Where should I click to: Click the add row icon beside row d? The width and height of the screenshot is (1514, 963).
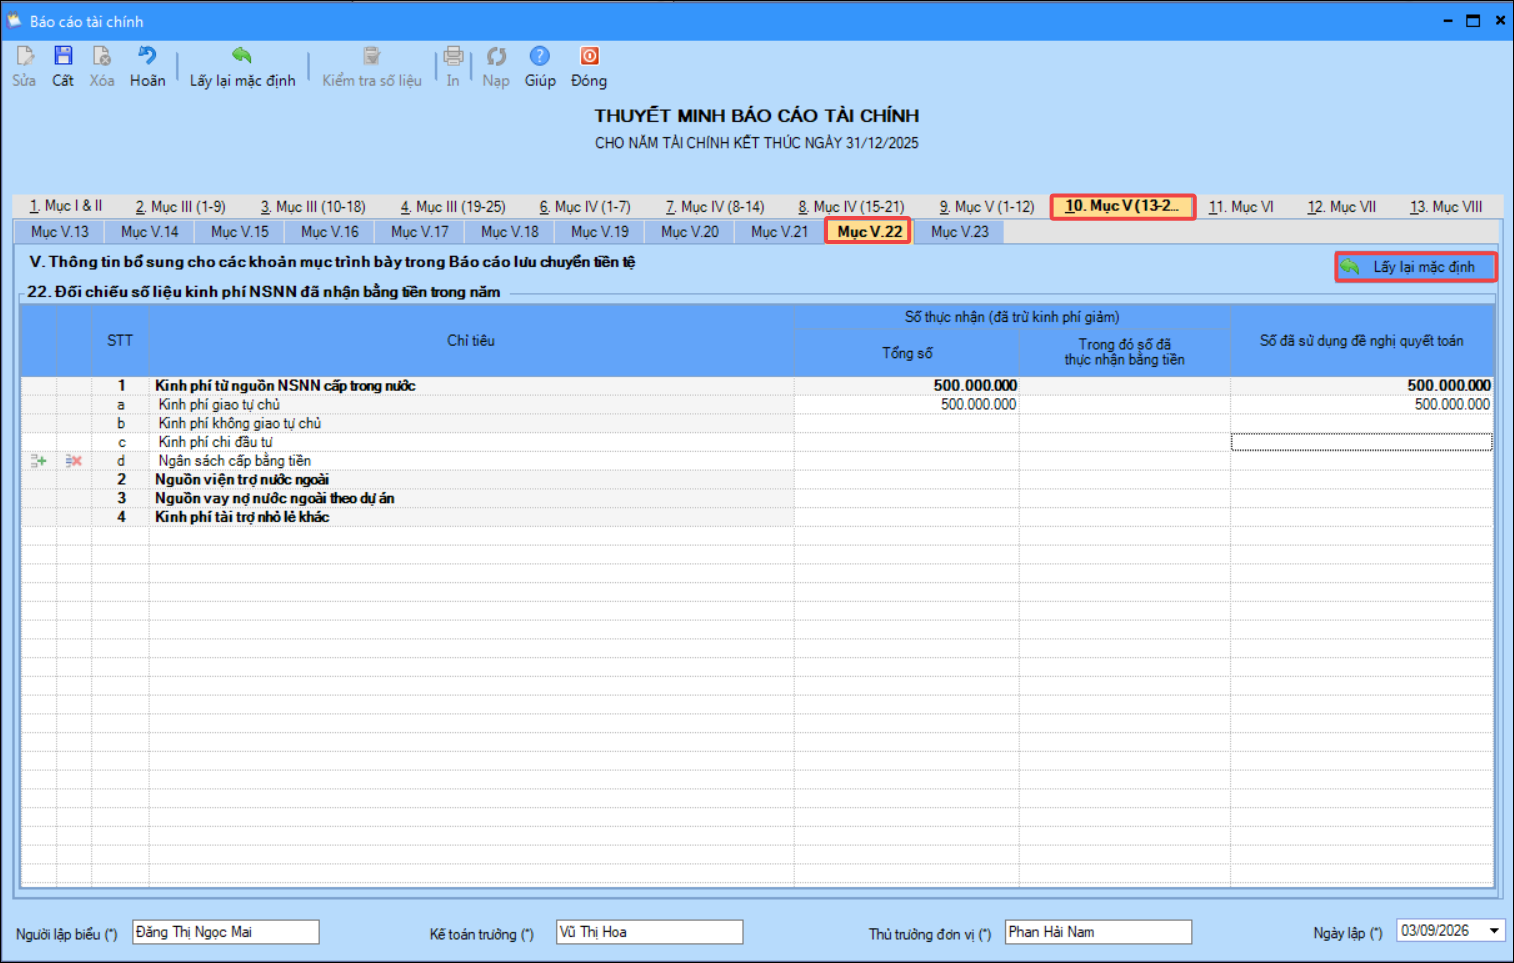pyautogui.click(x=39, y=461)
